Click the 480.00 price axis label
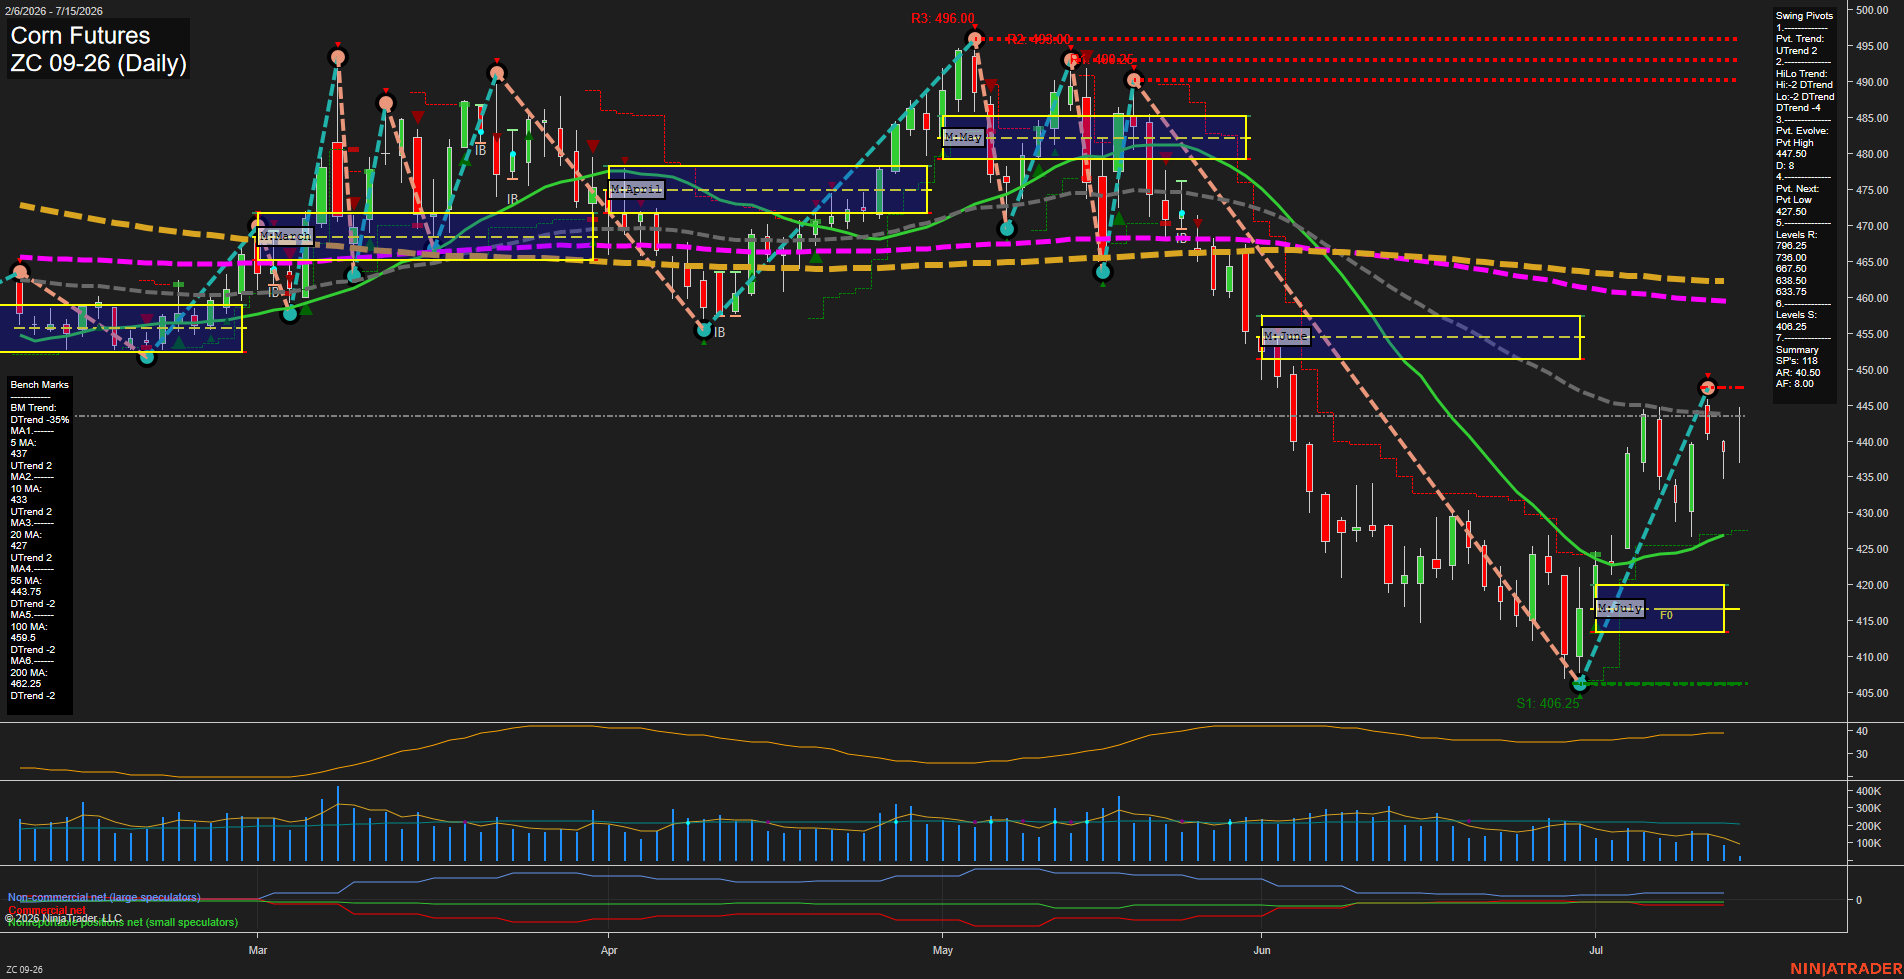1904x979 pixels. point(1872,154)
